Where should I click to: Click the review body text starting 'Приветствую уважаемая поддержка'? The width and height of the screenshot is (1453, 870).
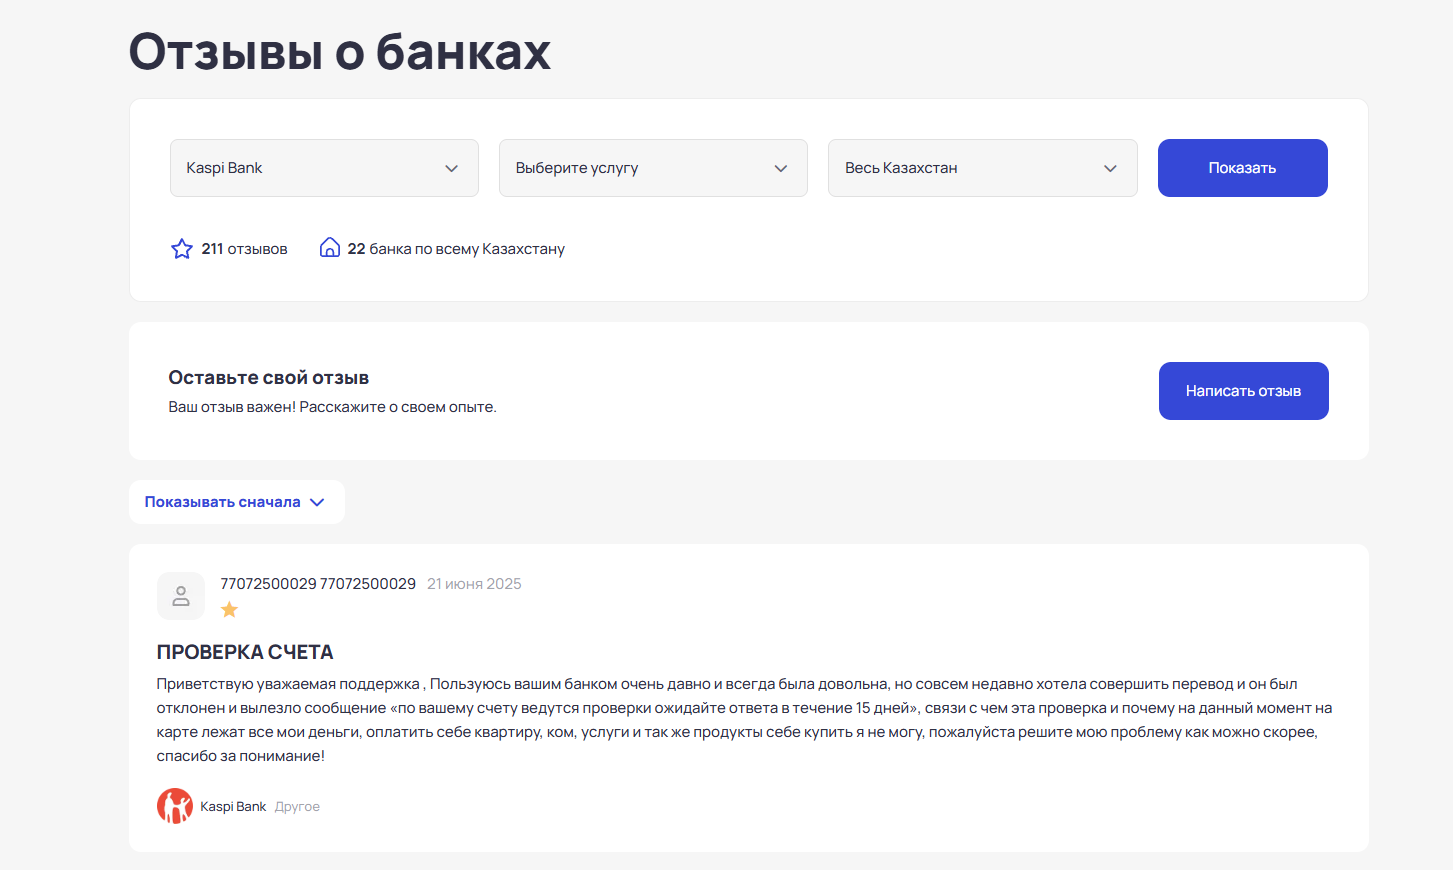(x=744, y=720)
